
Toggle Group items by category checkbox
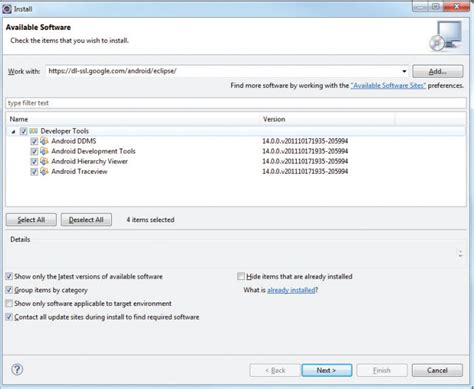[x=9, y=290]
